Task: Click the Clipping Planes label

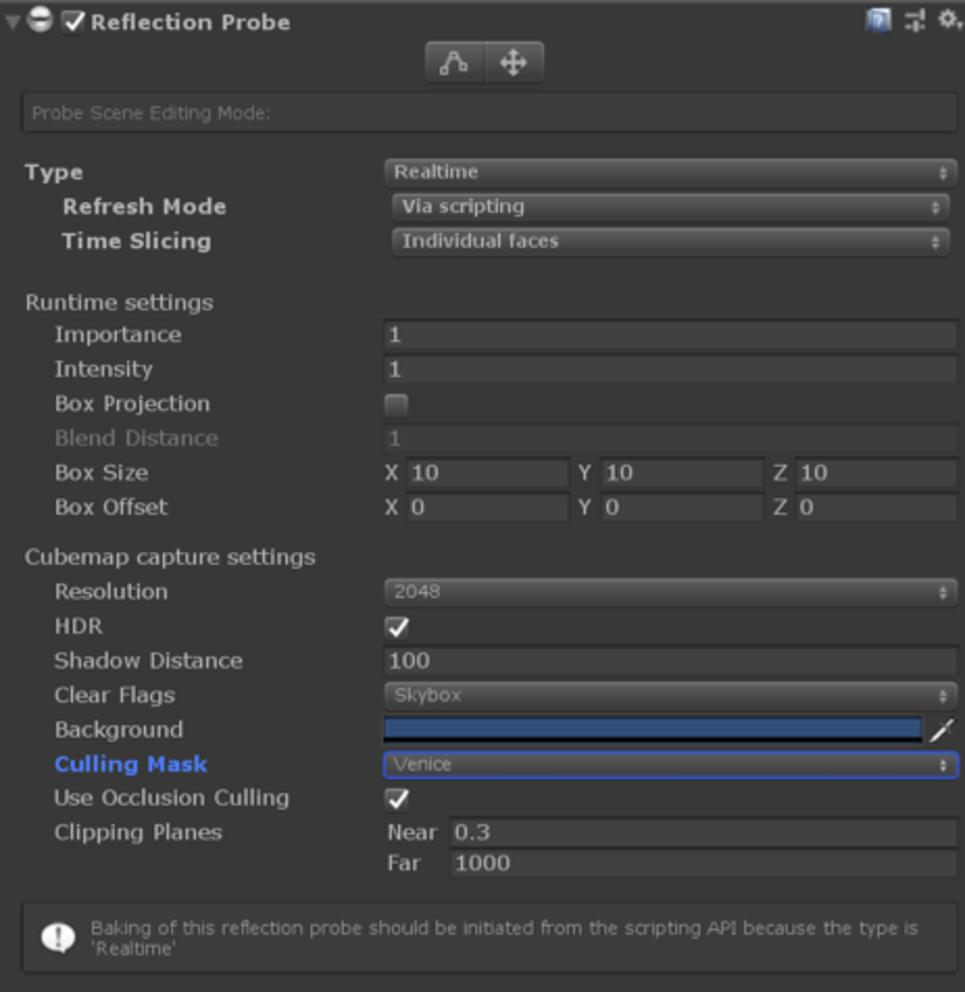Action: tap(138, 833)
